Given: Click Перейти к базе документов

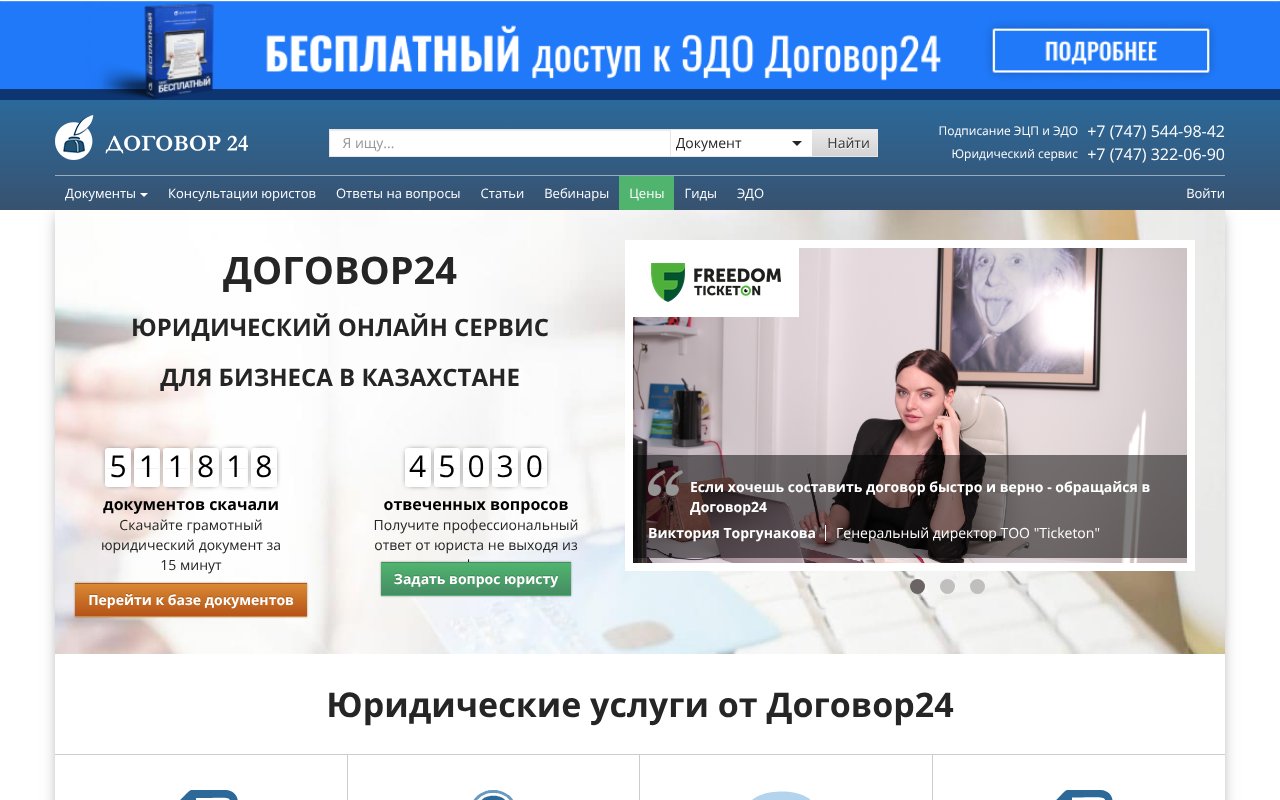Looking at the screenshot, I should click(190, 600).
